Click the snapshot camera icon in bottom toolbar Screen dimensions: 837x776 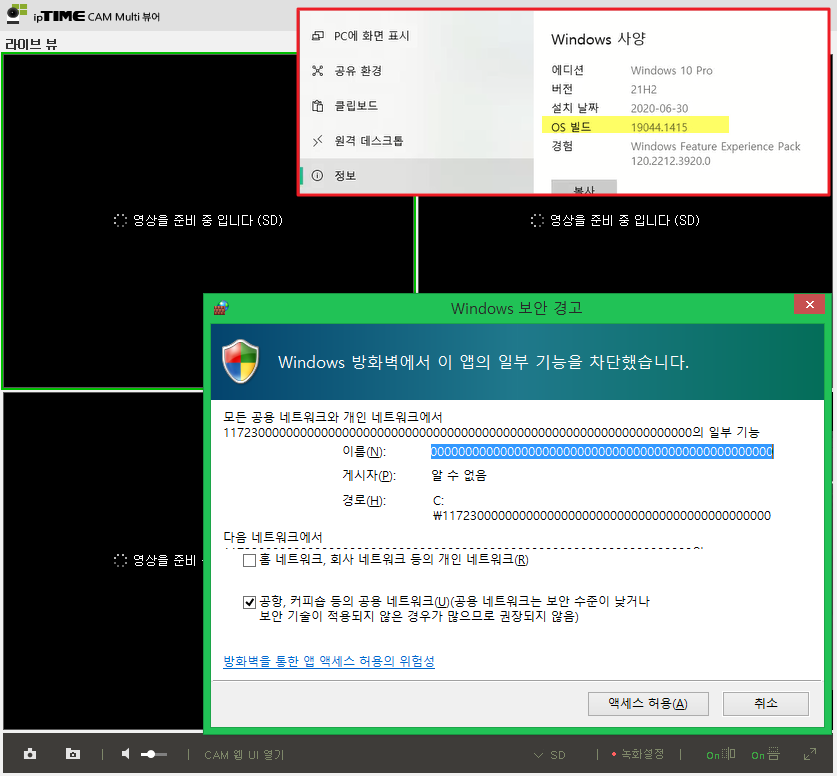point(30,754)
